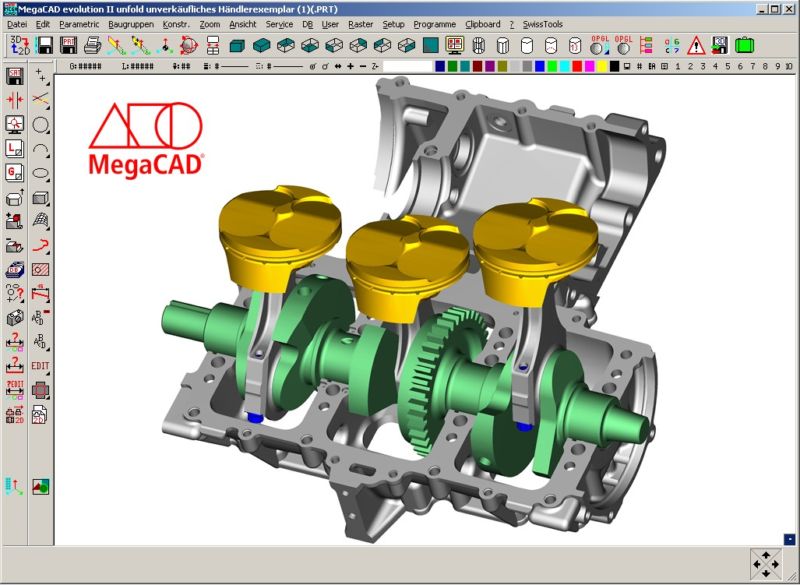800x585 pixels.
Task: Click the floppy disk save icon
Action: click(x=44, y=45)
